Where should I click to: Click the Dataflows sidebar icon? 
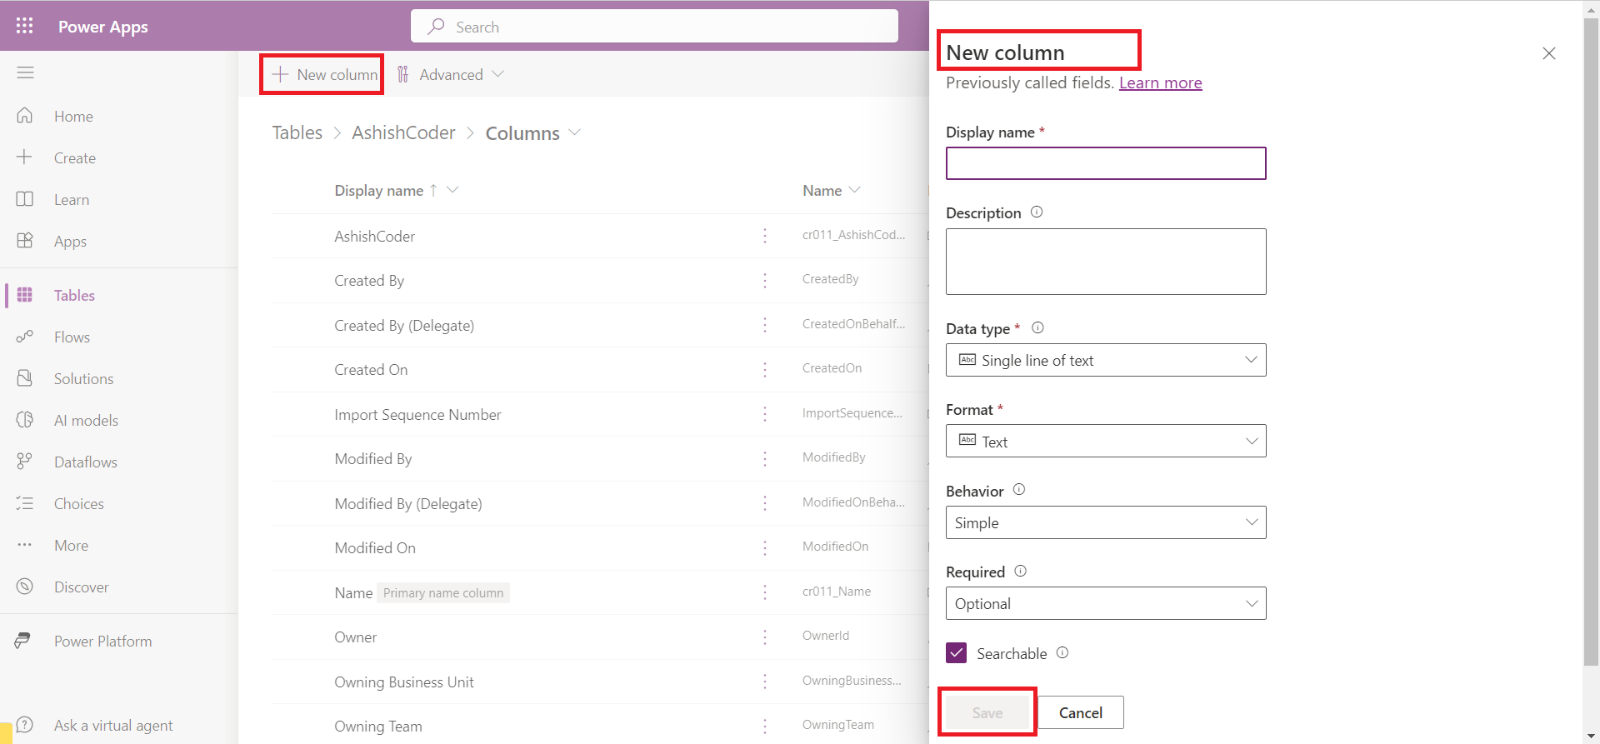point(25,462)
